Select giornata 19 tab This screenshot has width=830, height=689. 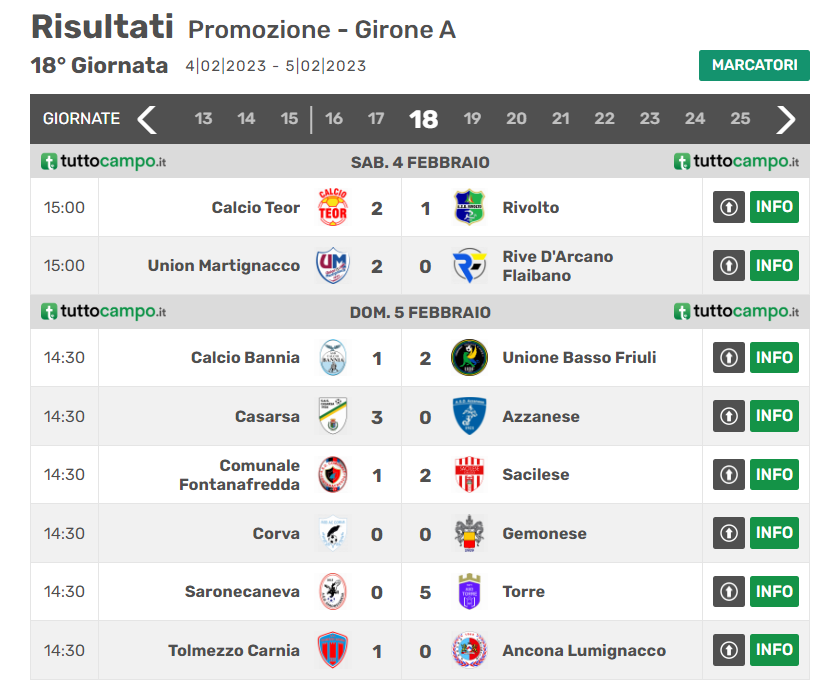tap(472, 119)
